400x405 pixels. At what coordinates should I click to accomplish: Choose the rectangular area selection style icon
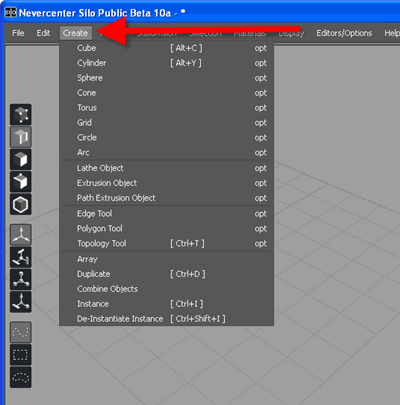click(21, 355)
